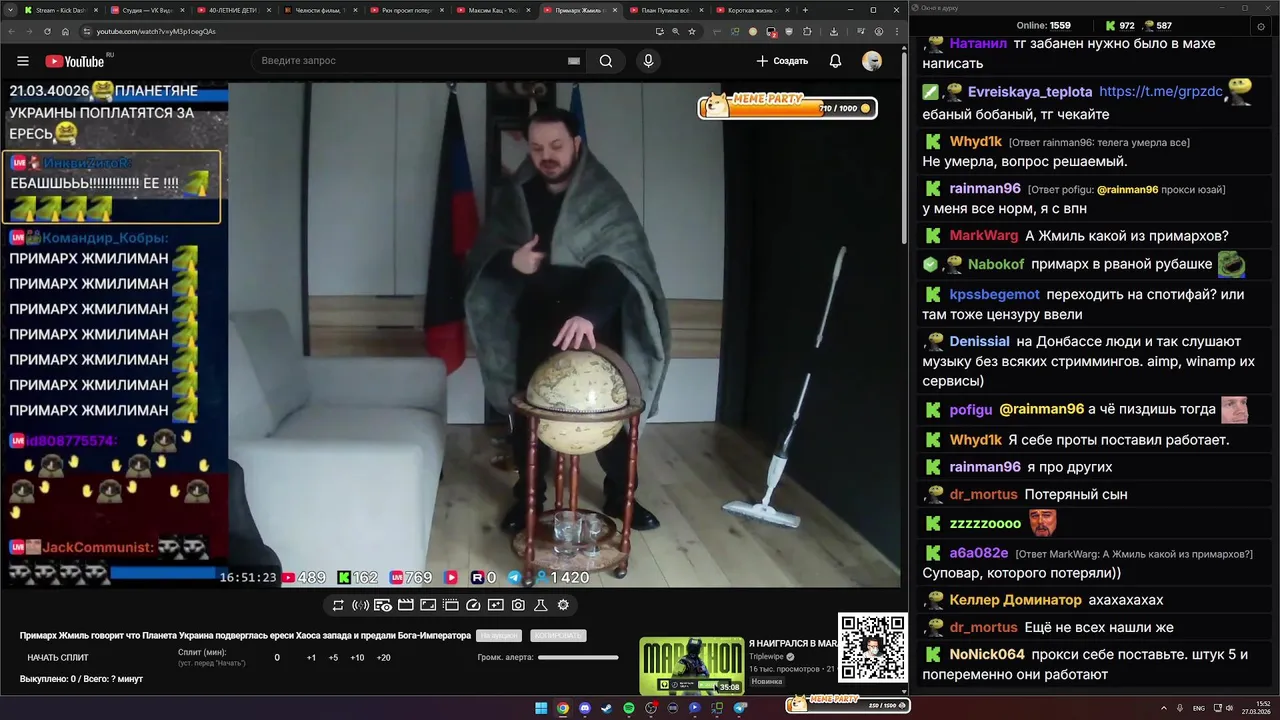Add +10 minutes to split
1280x720 pixels.
coord(357,658)
